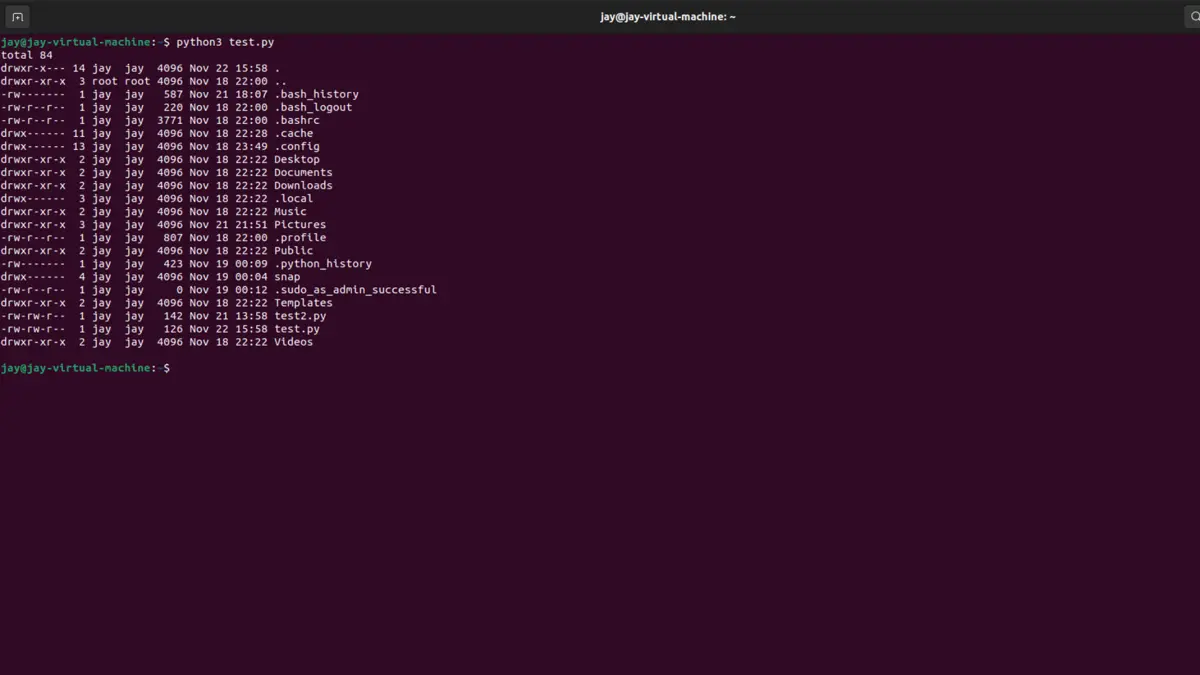Viewport: 1200px width, 675px height.
Task: Select the Documents directory name
Action: pyautogui.click(x=303, y=172)
